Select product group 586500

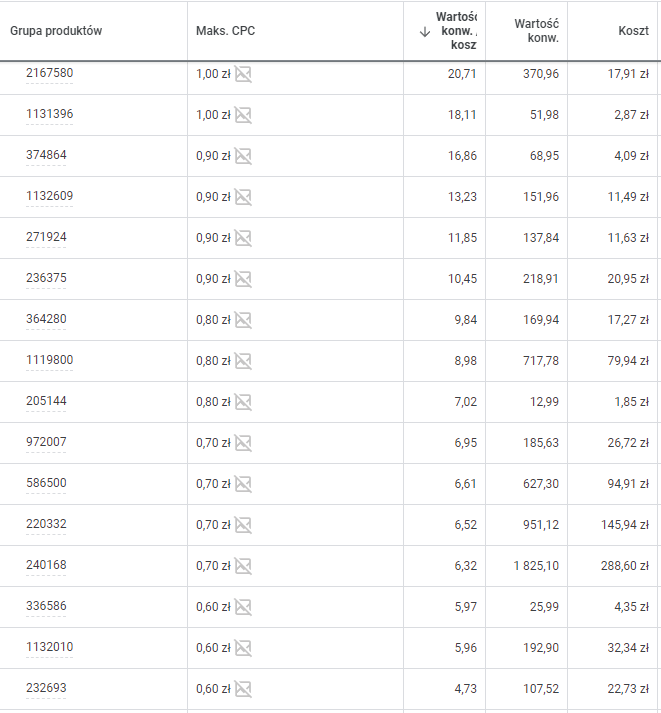click(x=46, y=483)
